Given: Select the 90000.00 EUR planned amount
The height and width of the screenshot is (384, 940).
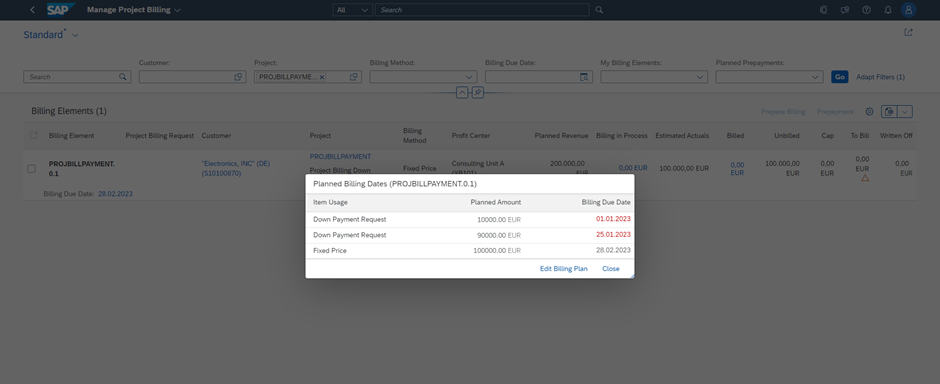Looking at the screenshot, I should (499, 235).
